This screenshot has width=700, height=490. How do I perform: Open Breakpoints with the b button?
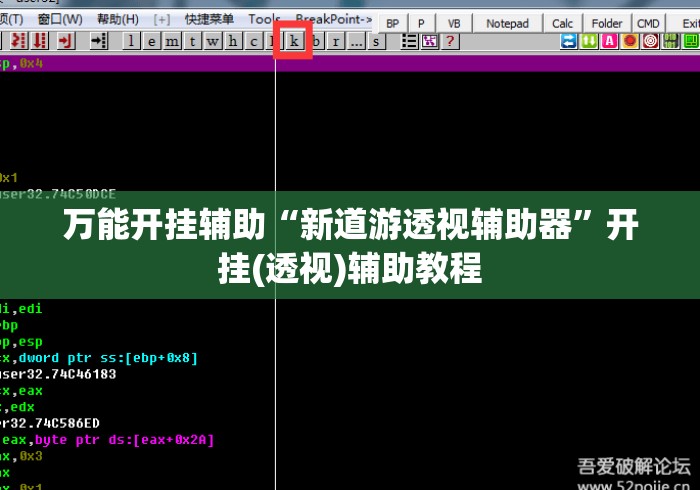tap(316, 42)
